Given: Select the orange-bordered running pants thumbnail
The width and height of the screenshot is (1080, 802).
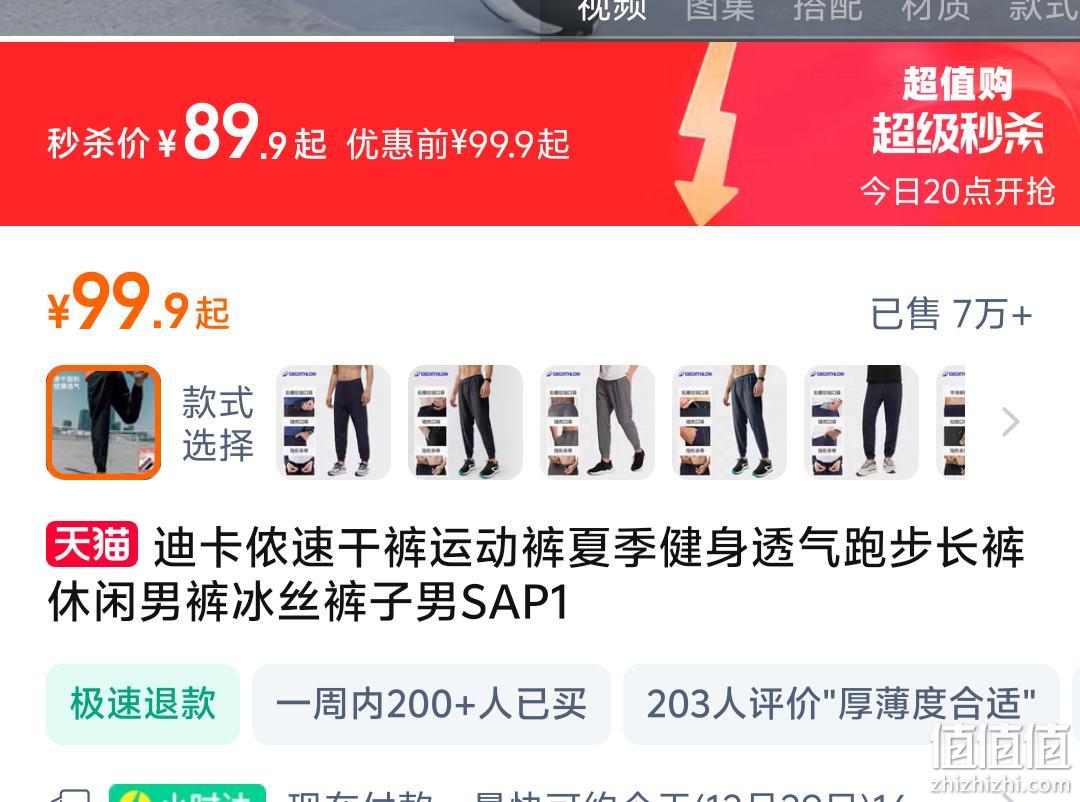Looking at the screenshot, I should point(103,422).
